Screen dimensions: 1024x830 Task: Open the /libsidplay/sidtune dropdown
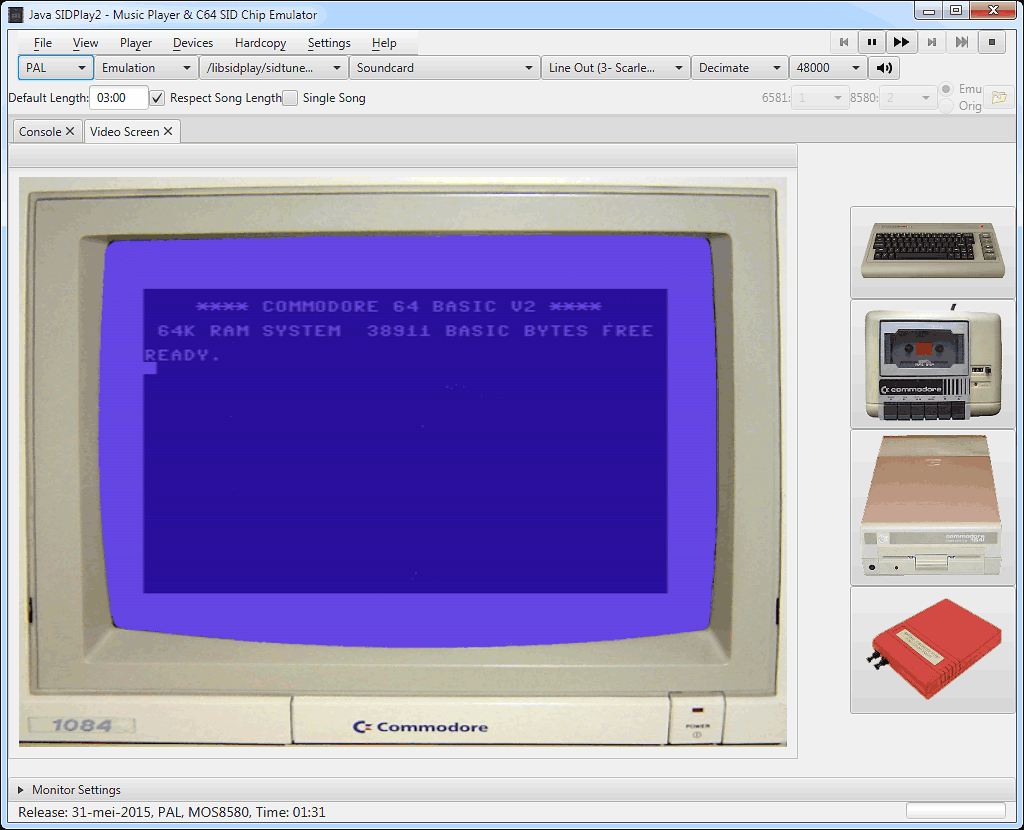tap(273, 68)
